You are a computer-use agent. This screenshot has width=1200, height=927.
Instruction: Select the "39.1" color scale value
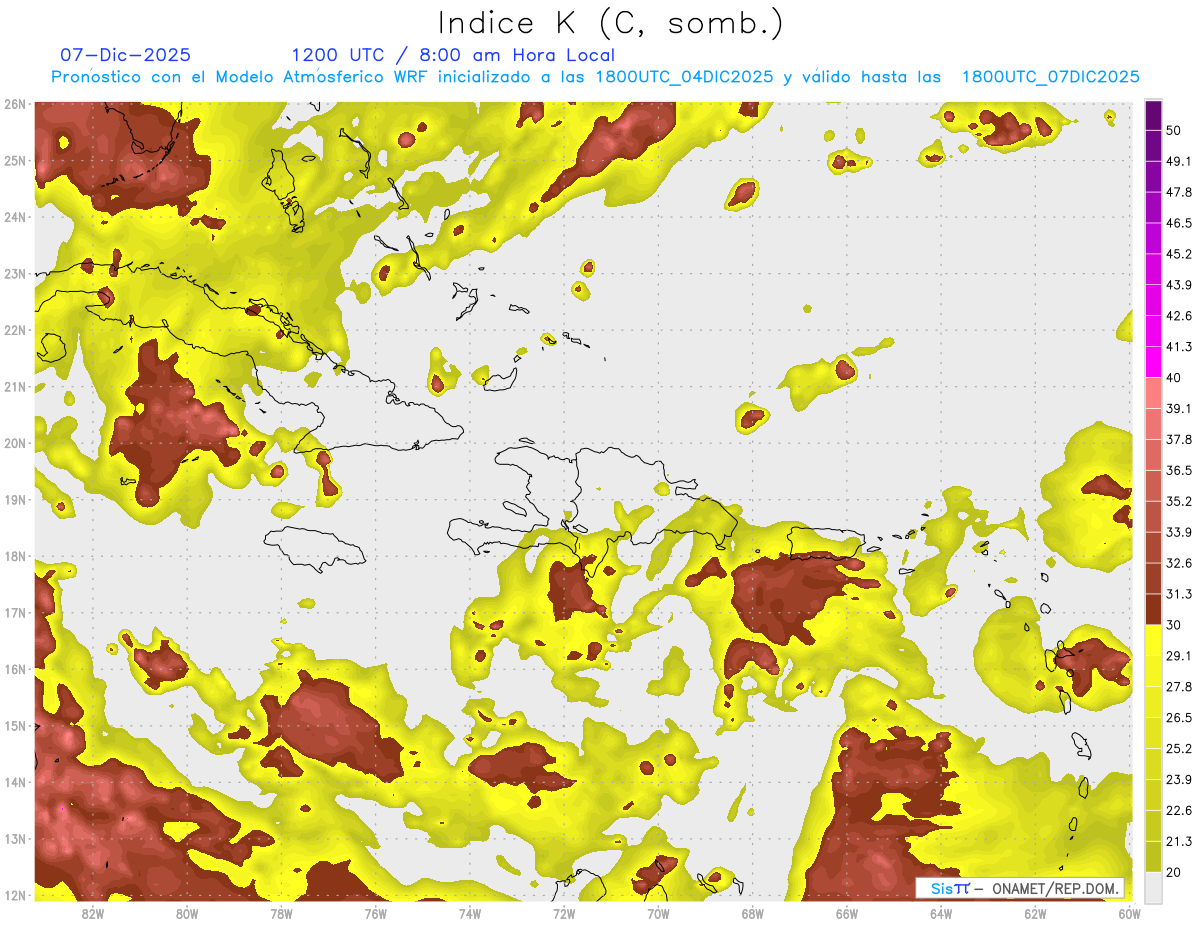click(x=1178, y=408)
